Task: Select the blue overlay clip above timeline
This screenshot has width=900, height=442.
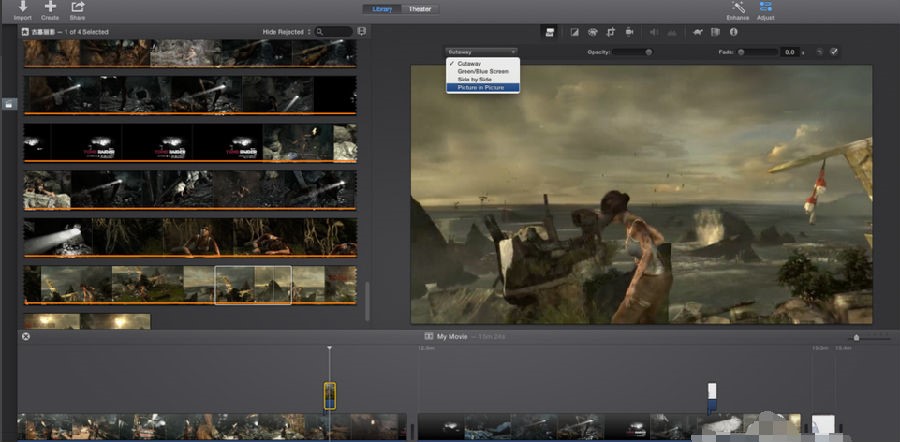Action: point(712,399)
